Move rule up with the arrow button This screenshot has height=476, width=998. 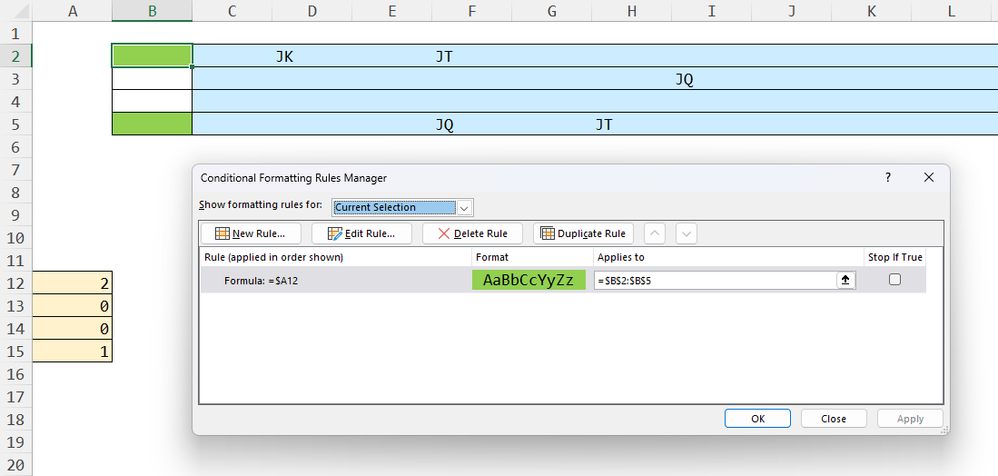[655, 234]
